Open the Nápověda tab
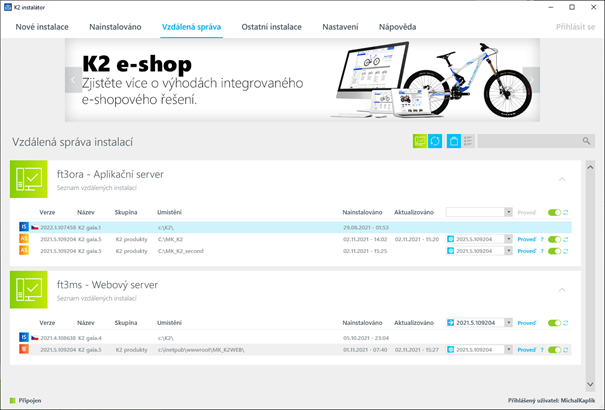605x410 pixels. (397, 27)
